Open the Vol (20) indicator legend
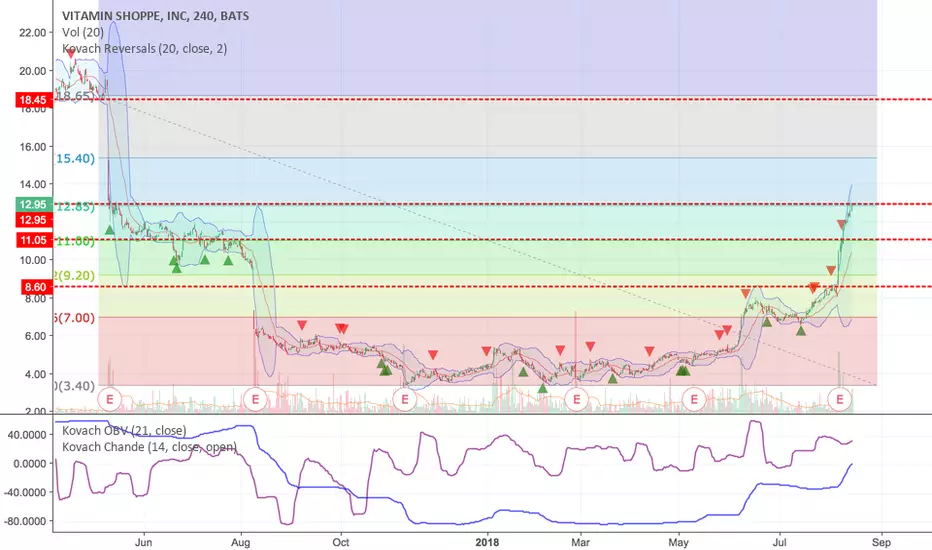932x550 pixels. [x=83, y=32]
